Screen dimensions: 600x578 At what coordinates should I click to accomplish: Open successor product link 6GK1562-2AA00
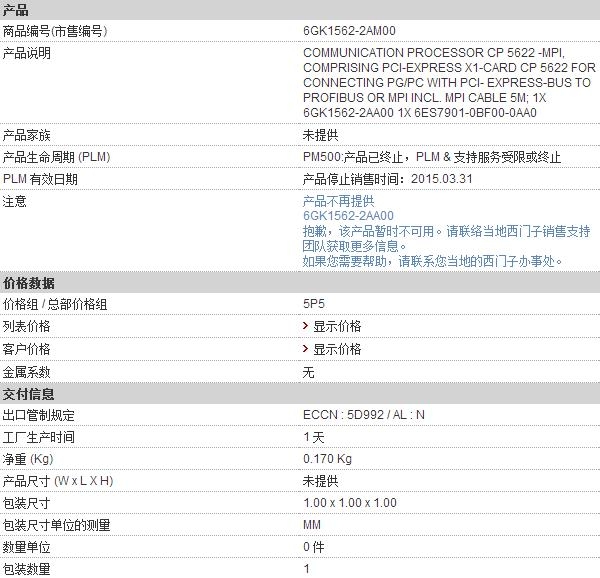click(x=348, y=216)
